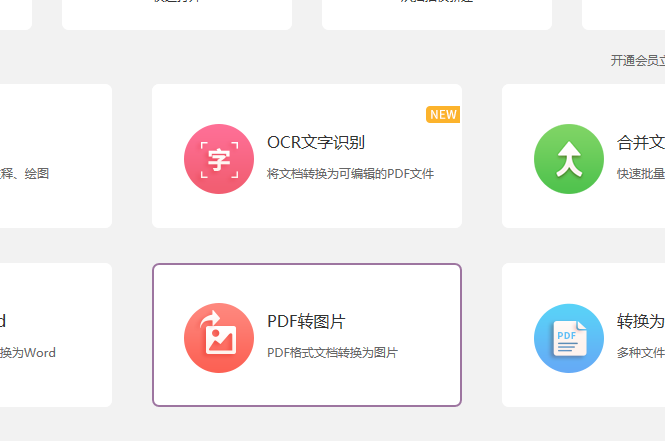
Task: Click the green merge files arrow icon
Action: click(569, 159)
